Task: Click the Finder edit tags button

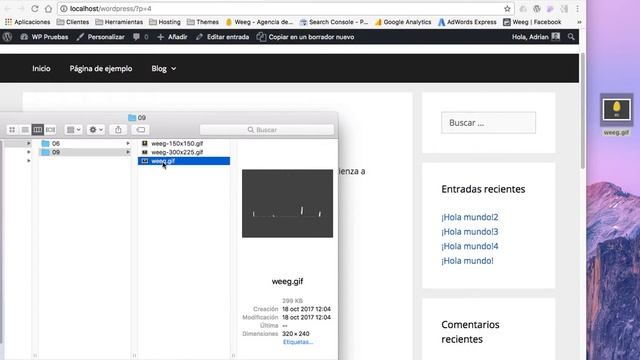Action: coord(141,130)
